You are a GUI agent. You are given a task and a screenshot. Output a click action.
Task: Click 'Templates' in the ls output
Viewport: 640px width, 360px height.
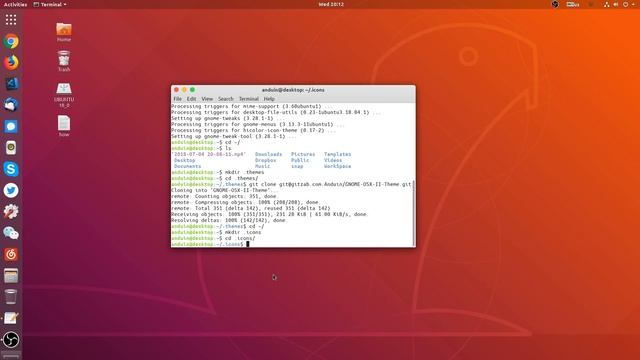tap(338, 154)
